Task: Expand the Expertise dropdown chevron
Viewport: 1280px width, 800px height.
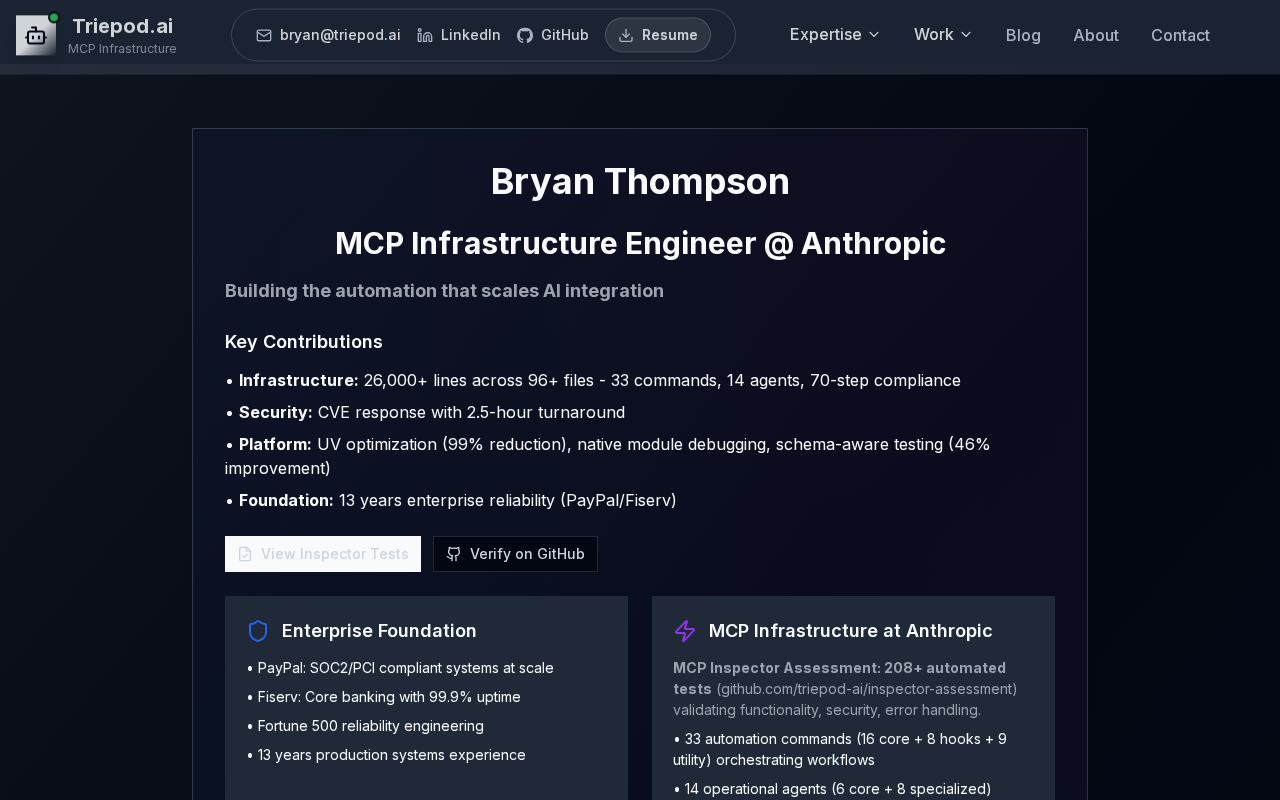Action: 874,35
